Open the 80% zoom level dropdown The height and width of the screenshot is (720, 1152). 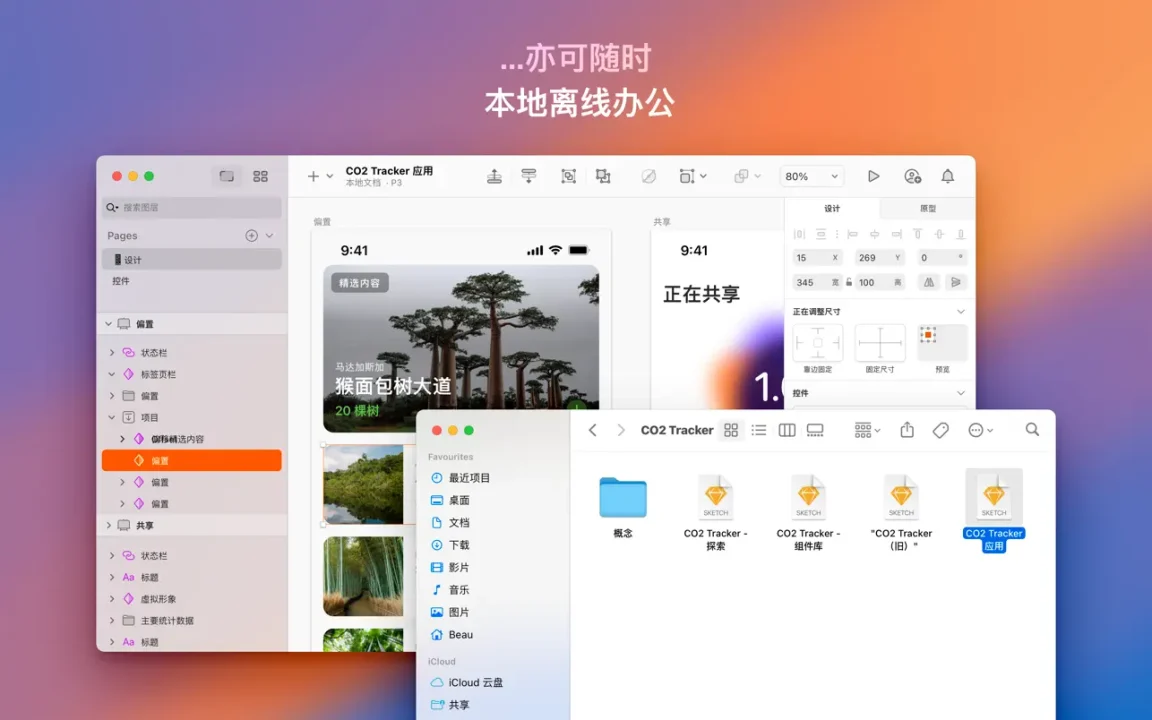pos(811,176)
